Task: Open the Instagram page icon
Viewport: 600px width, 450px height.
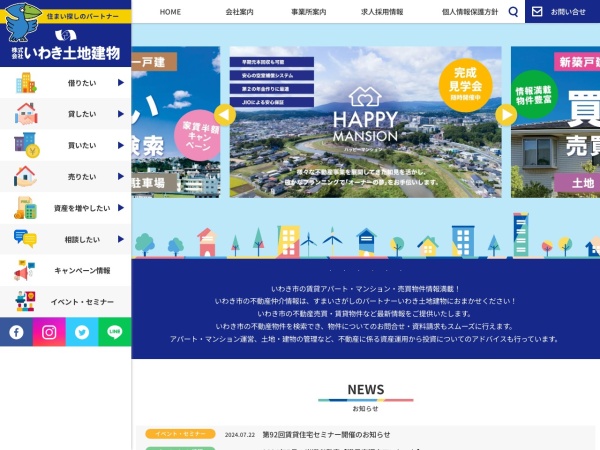Action: coord(49,332)
